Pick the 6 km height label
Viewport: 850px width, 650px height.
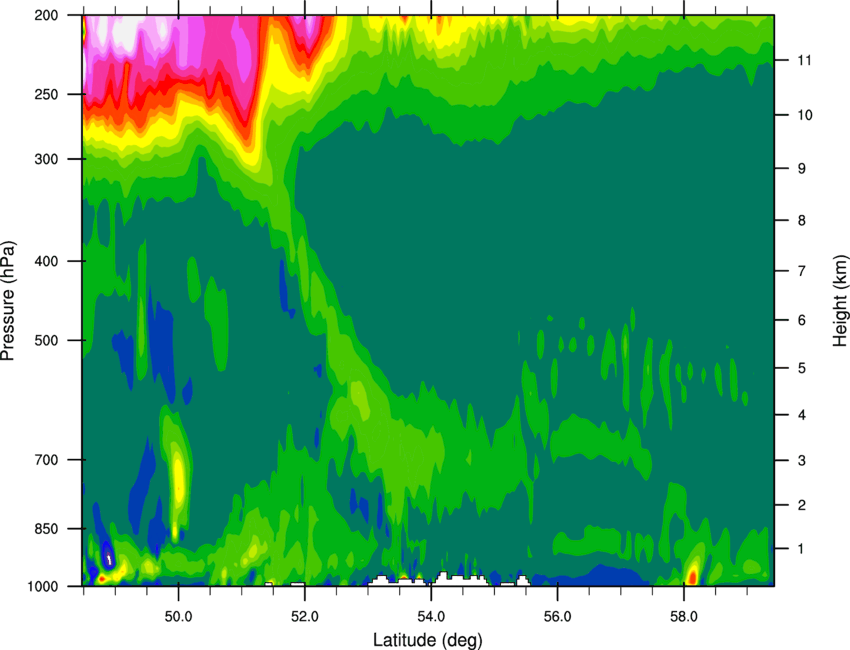[x=802, y=320]
